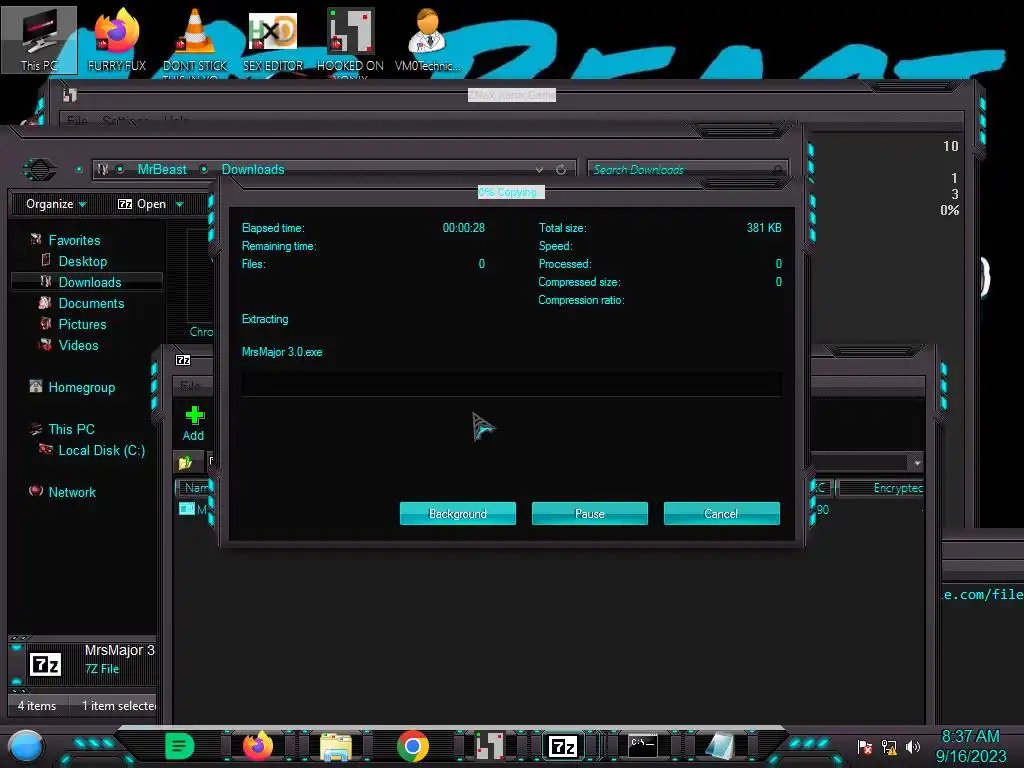Select This PC in navigation pane
Viewport: 1024px width, 768px height.
72,429
